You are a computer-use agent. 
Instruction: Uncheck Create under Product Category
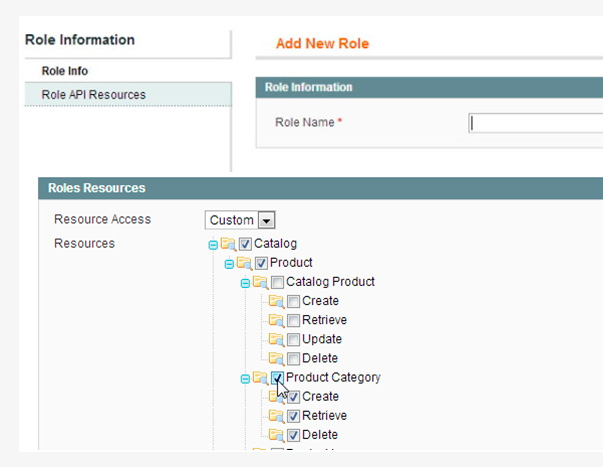coord(293,397)
